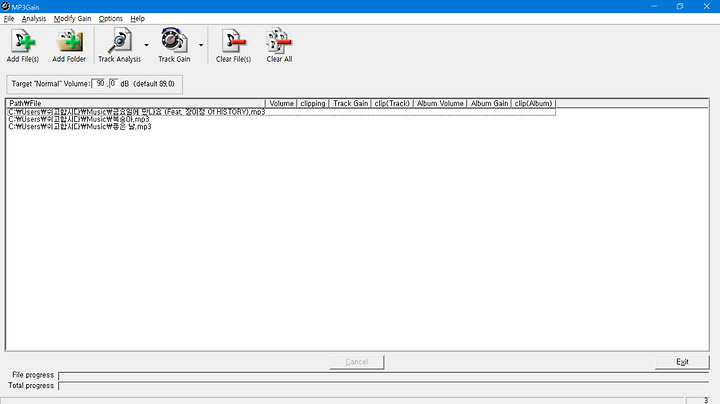Click the Exit button
The image size is (720, 404).
click(682, 362)
